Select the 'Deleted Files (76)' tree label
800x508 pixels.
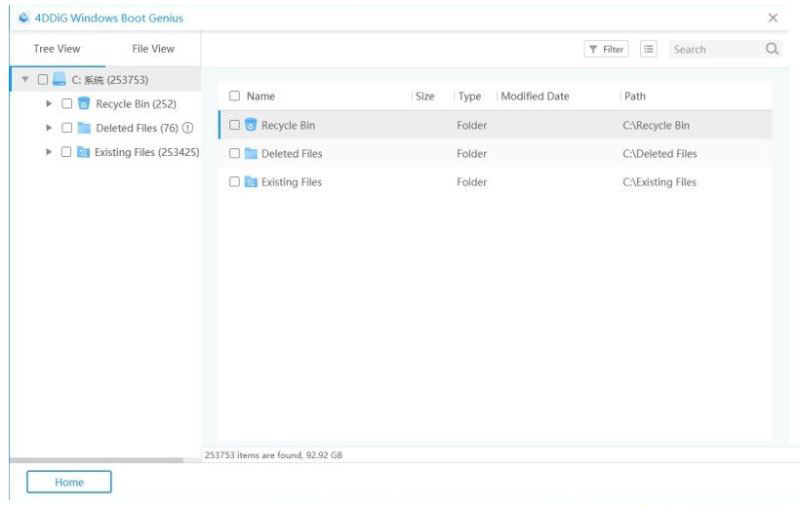pyautogui.click(x=137, y=128)
